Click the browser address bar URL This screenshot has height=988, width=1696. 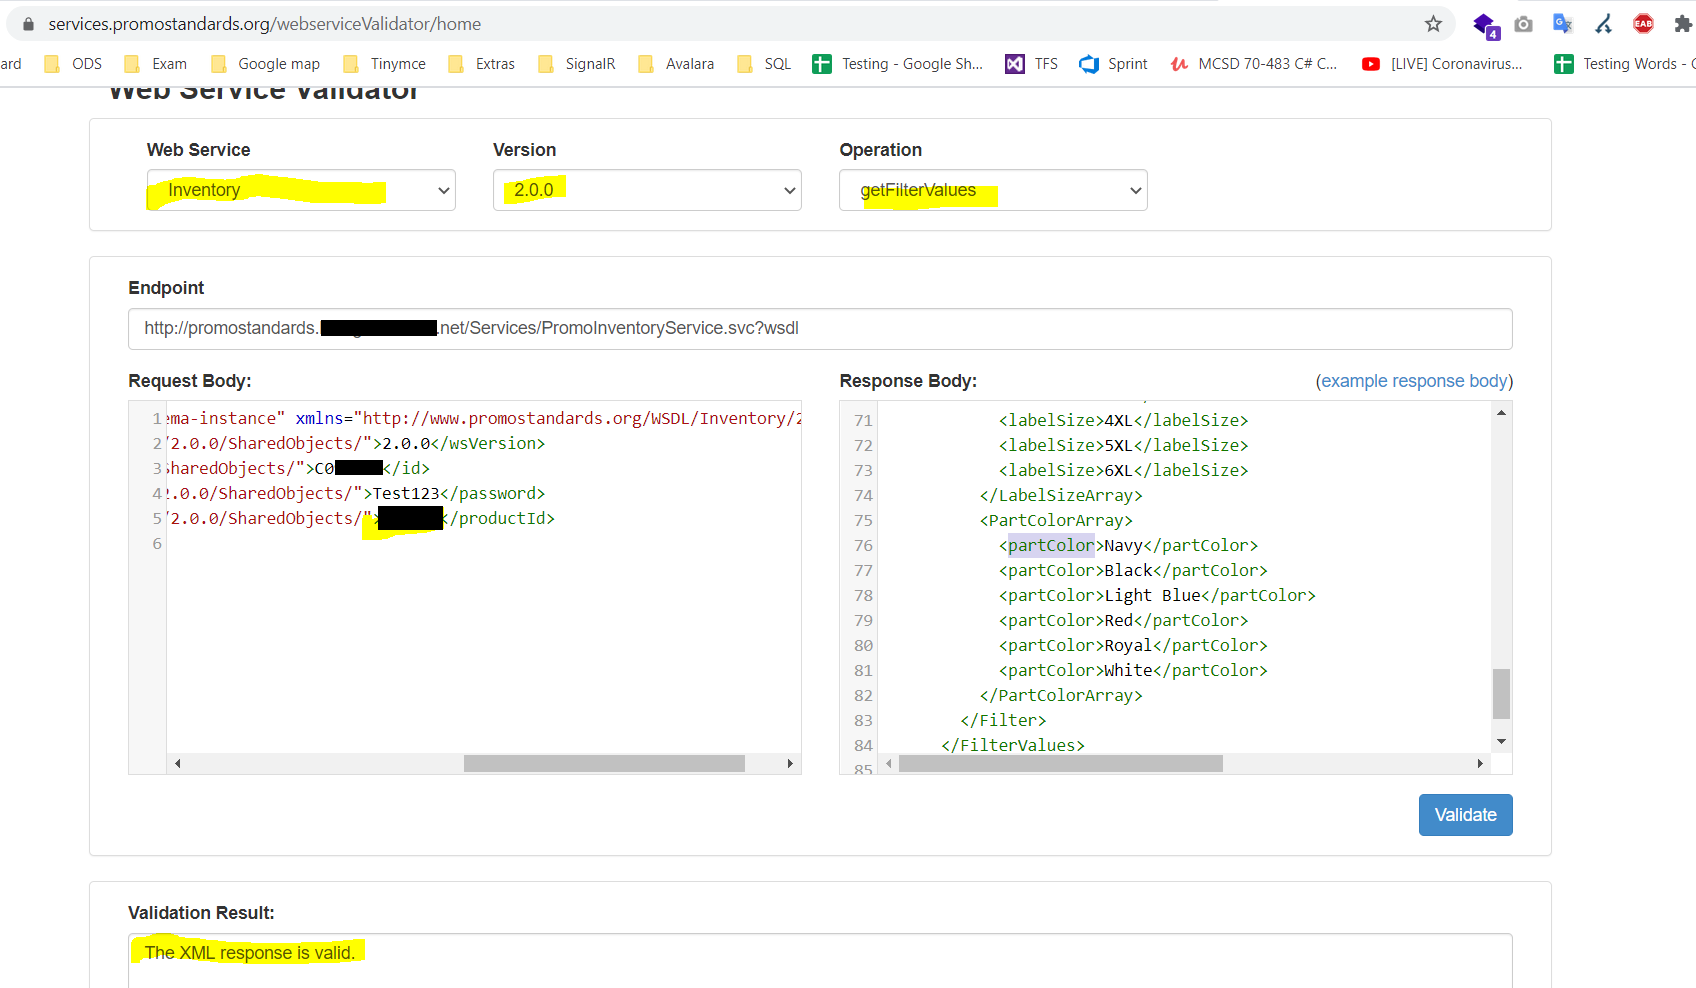[x=264, y=24]
